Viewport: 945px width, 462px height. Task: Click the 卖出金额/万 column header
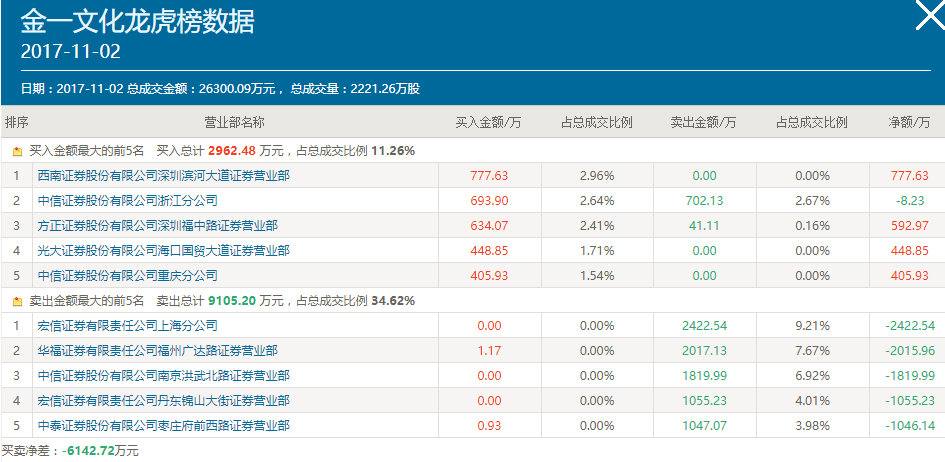point(704,123)
